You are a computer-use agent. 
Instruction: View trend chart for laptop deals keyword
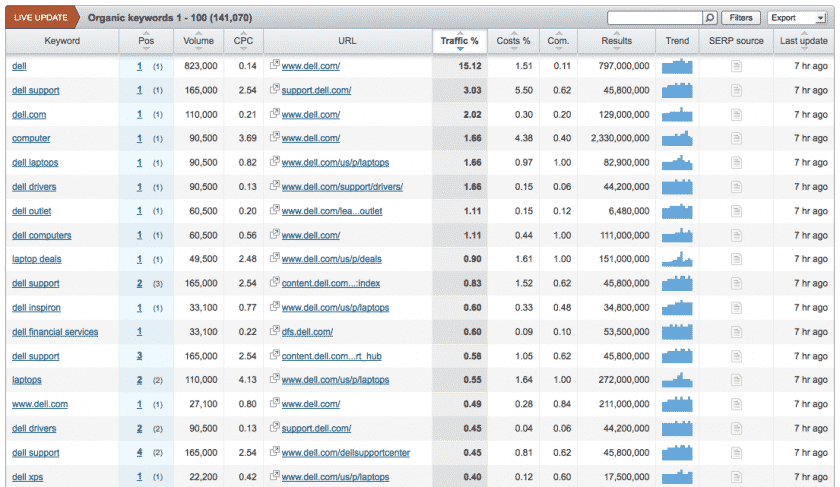point(677,259)
